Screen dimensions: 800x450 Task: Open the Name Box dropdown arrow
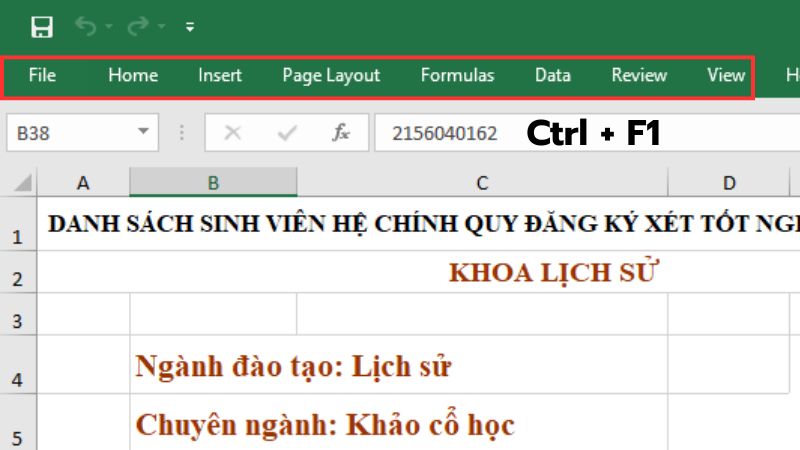coord(143,132)
